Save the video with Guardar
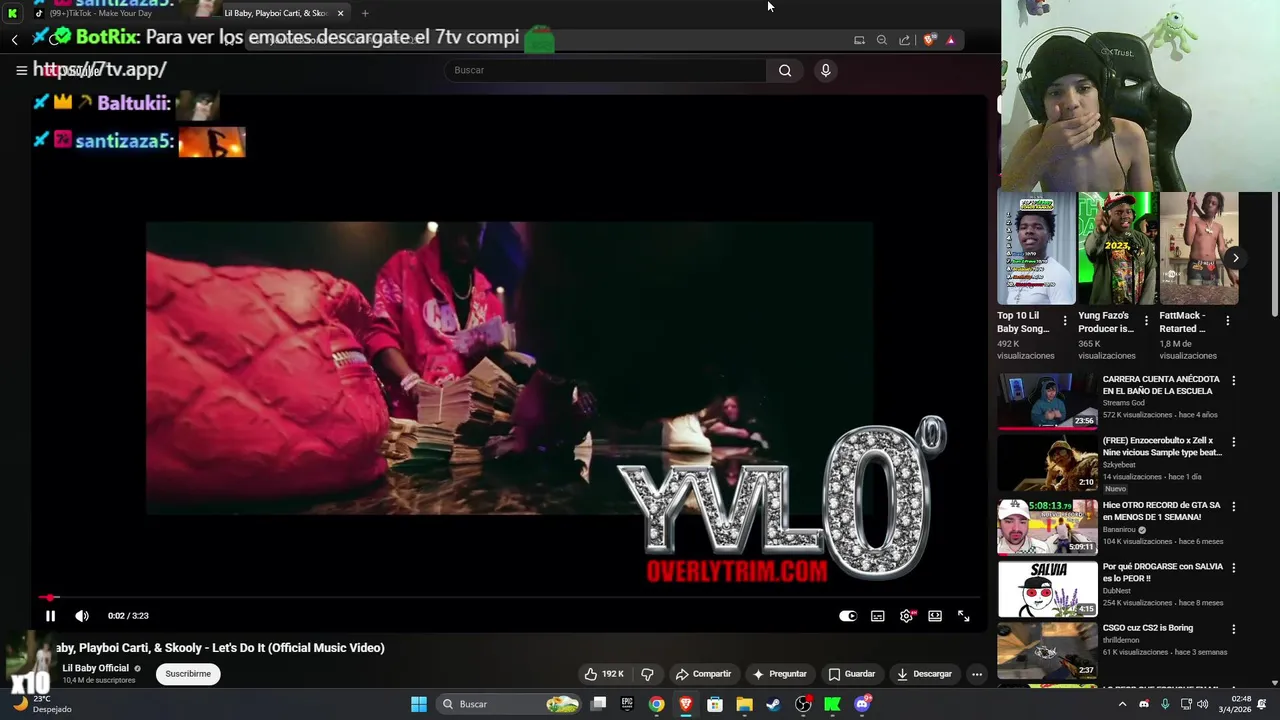Screen dimensions: 1280x720 [x=851, y=674]
